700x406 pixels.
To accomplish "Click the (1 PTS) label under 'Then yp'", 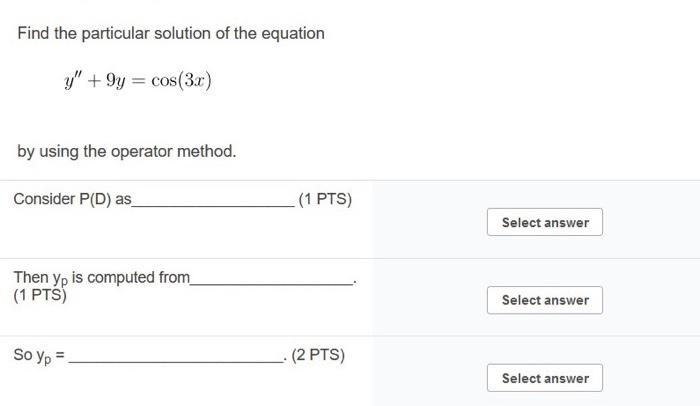I will 40,295.
